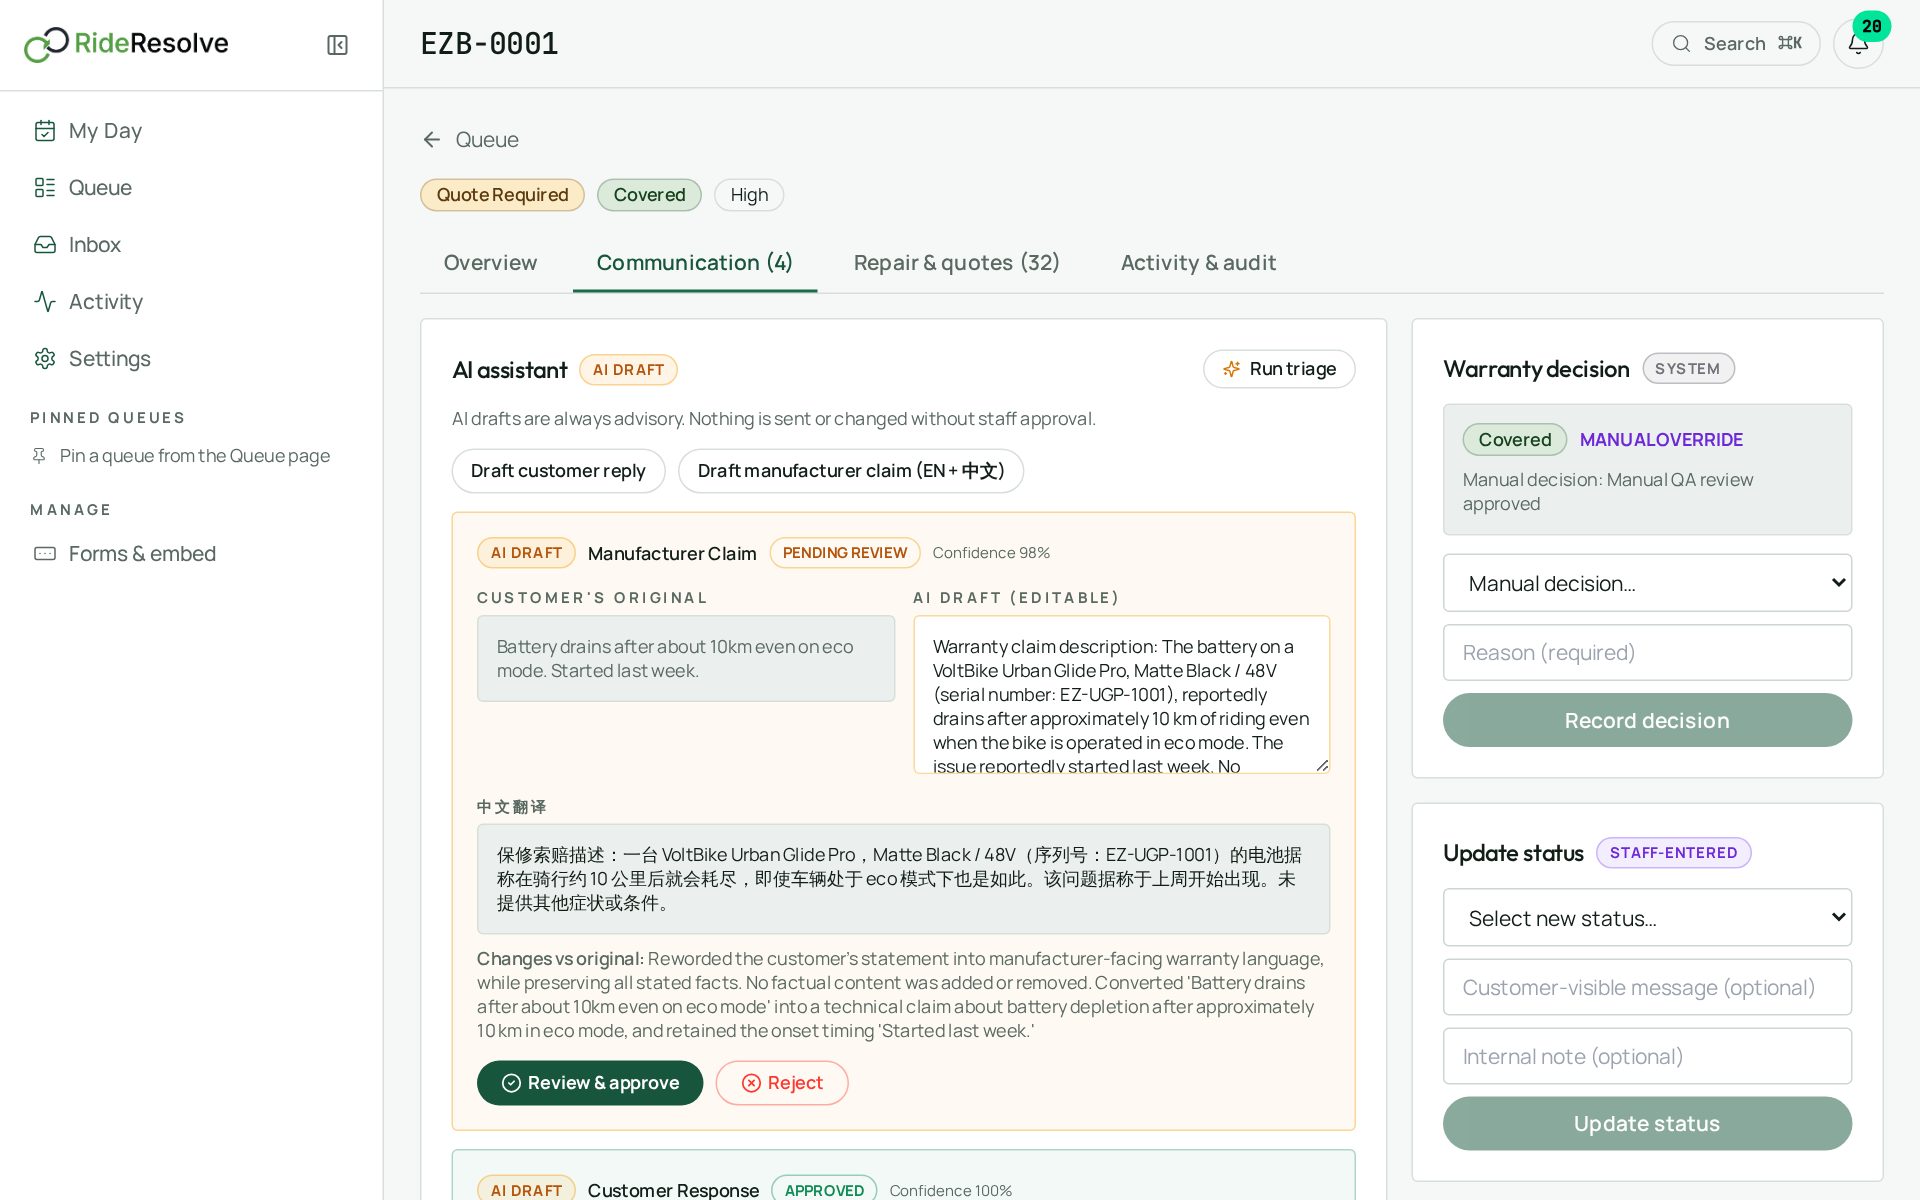The height and width of the screenshot is (1200, 1920).
Task: Click the back arrow to Queue
Action: (432, 140)
